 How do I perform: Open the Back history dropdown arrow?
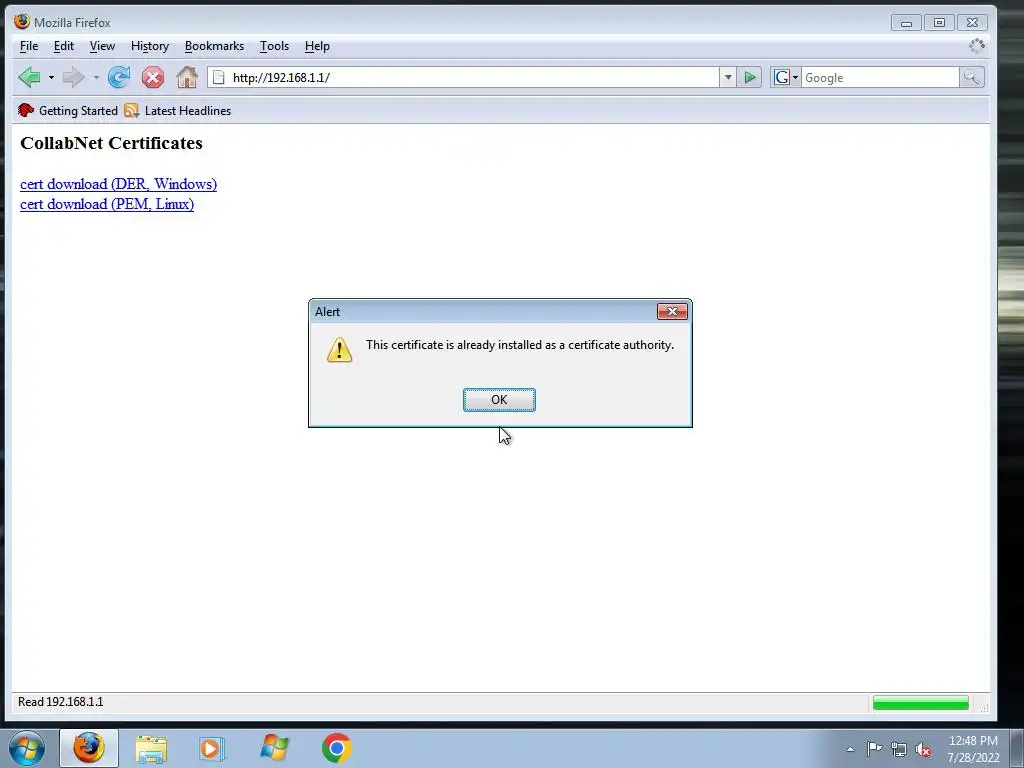coord(51,78)
